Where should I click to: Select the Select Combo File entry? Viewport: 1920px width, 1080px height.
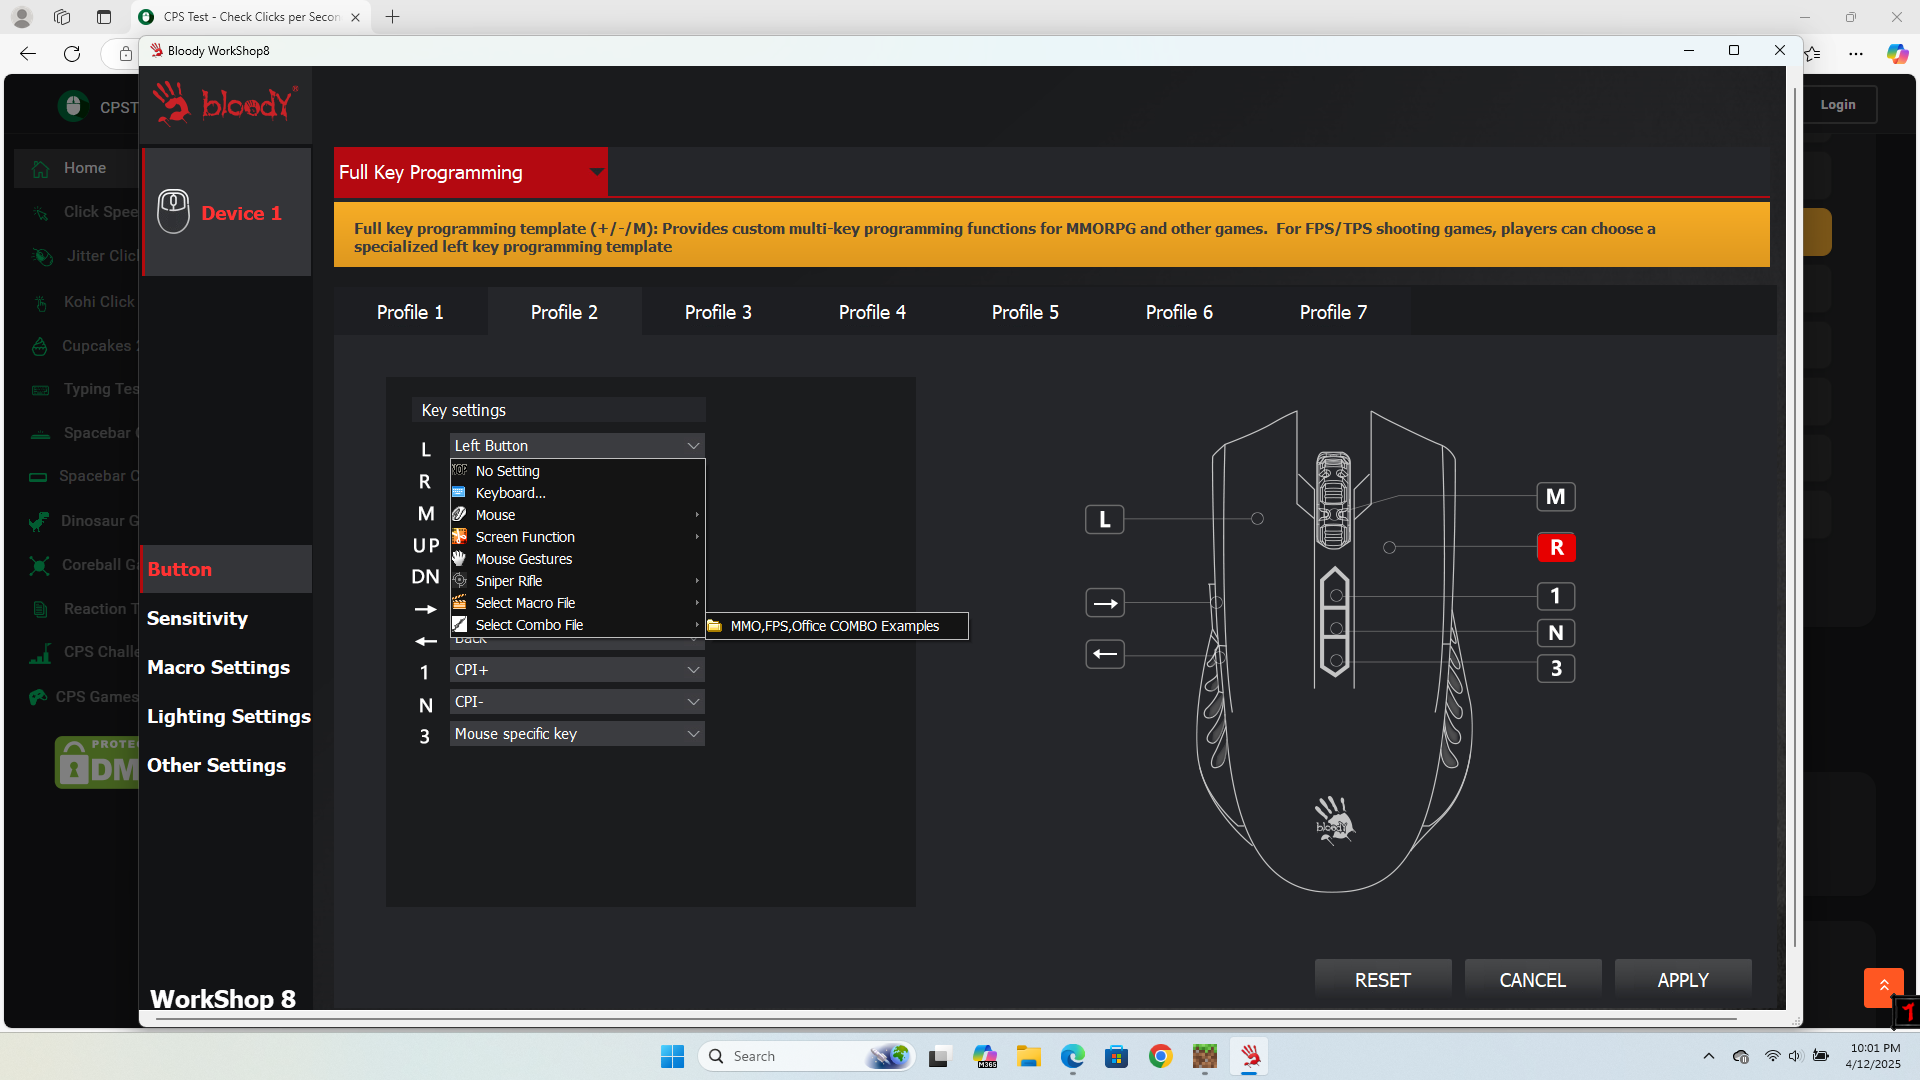577,625
